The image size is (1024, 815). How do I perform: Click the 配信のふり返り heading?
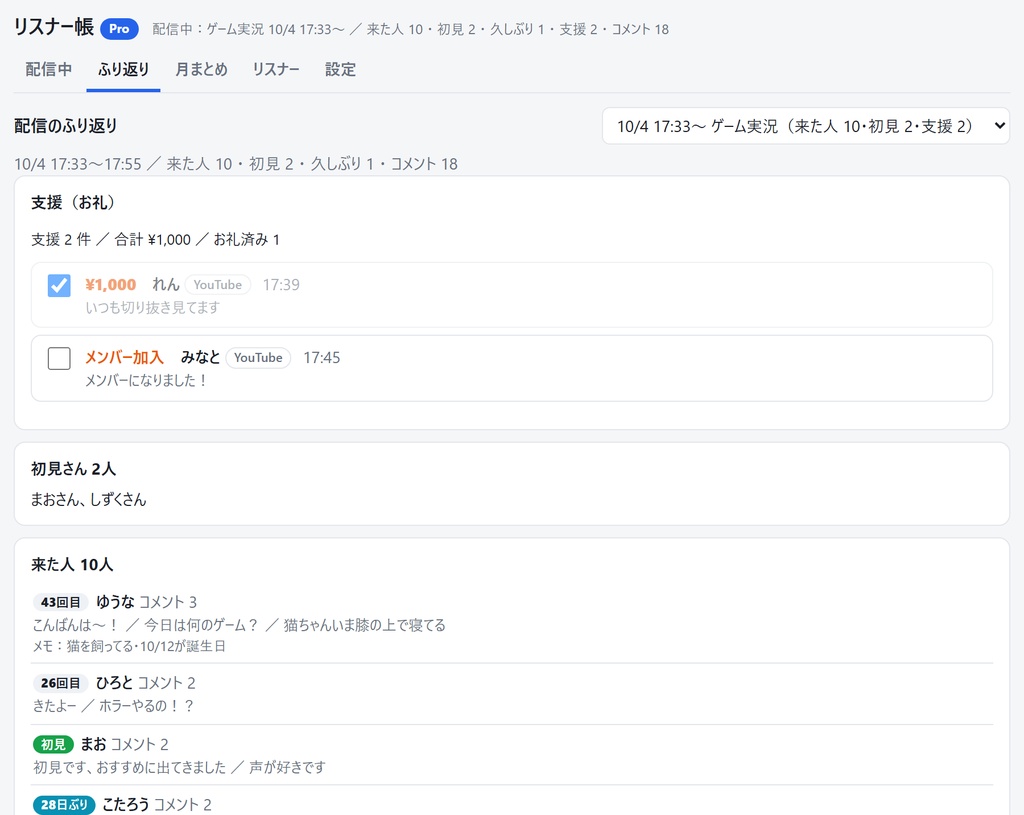point(65,126)
